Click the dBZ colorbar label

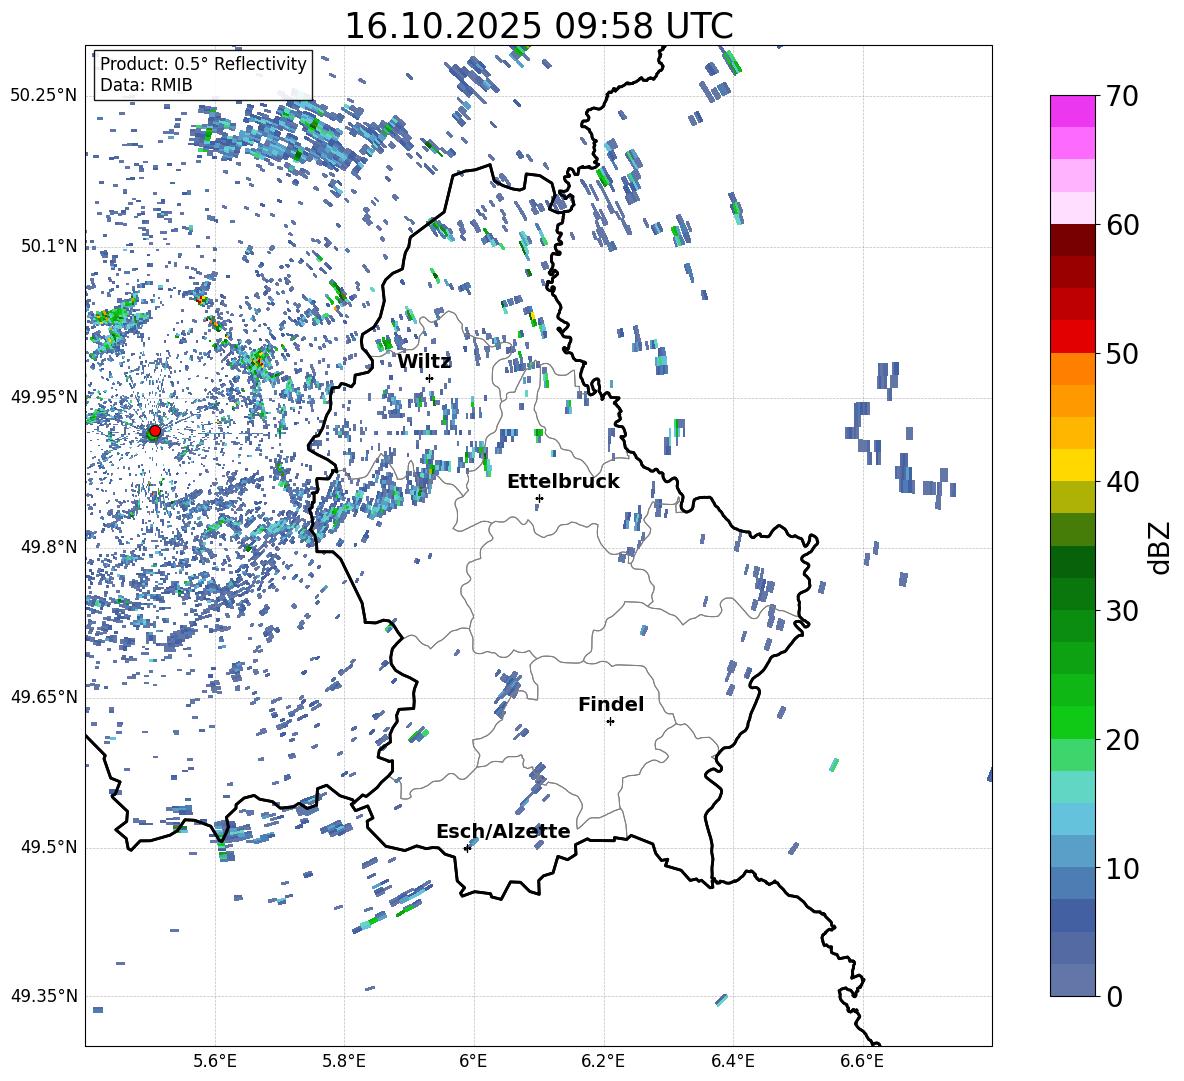tap(1160, 547)
